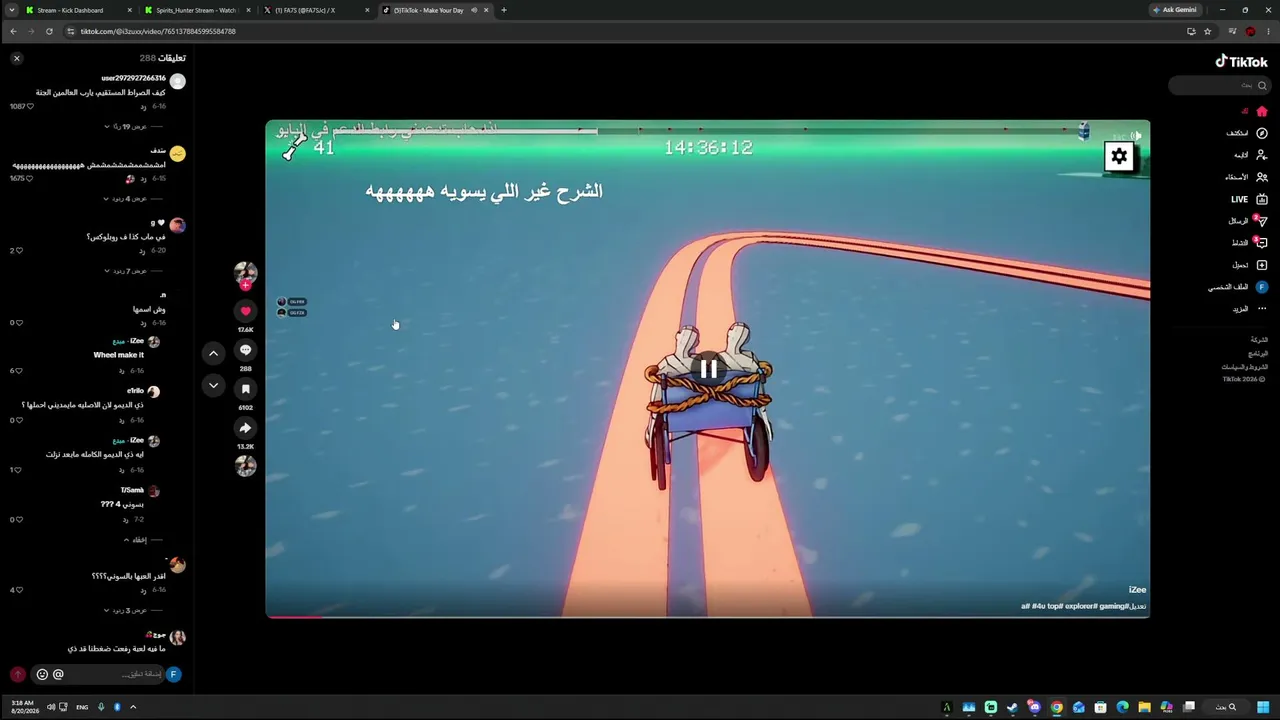The height and width of the screenshot is (720, 1280).
Task: Open Messages from the sidebar
Action: click(1261, 221)
